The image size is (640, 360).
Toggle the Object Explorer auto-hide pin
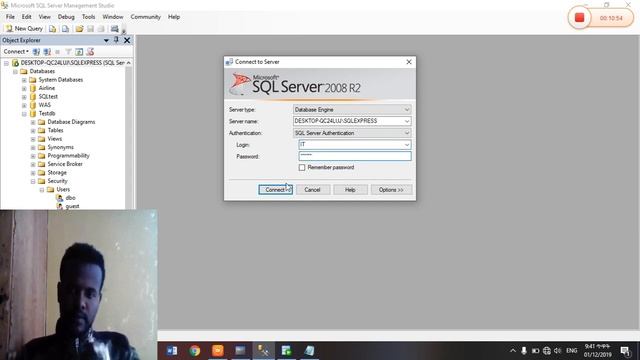[x=116, y=40]
